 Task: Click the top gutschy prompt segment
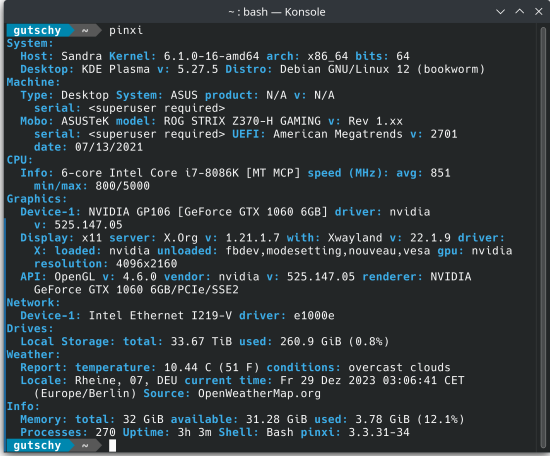click(37, 31)
